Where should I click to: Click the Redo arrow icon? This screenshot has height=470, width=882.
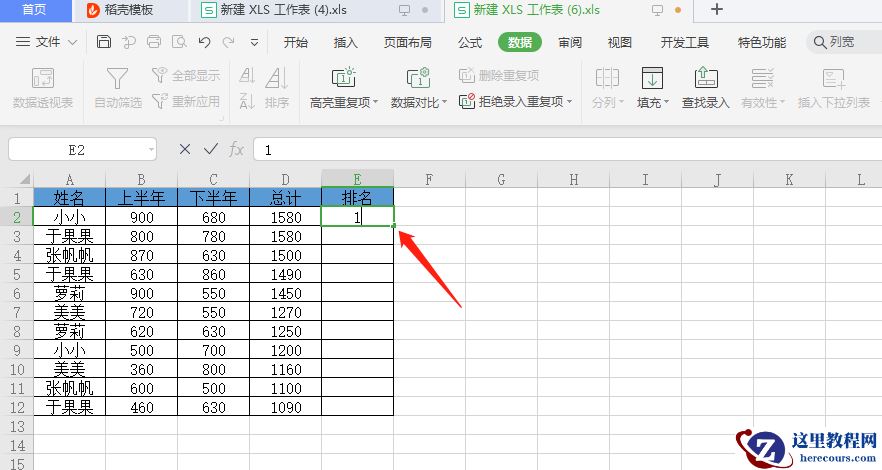[228, 42]
